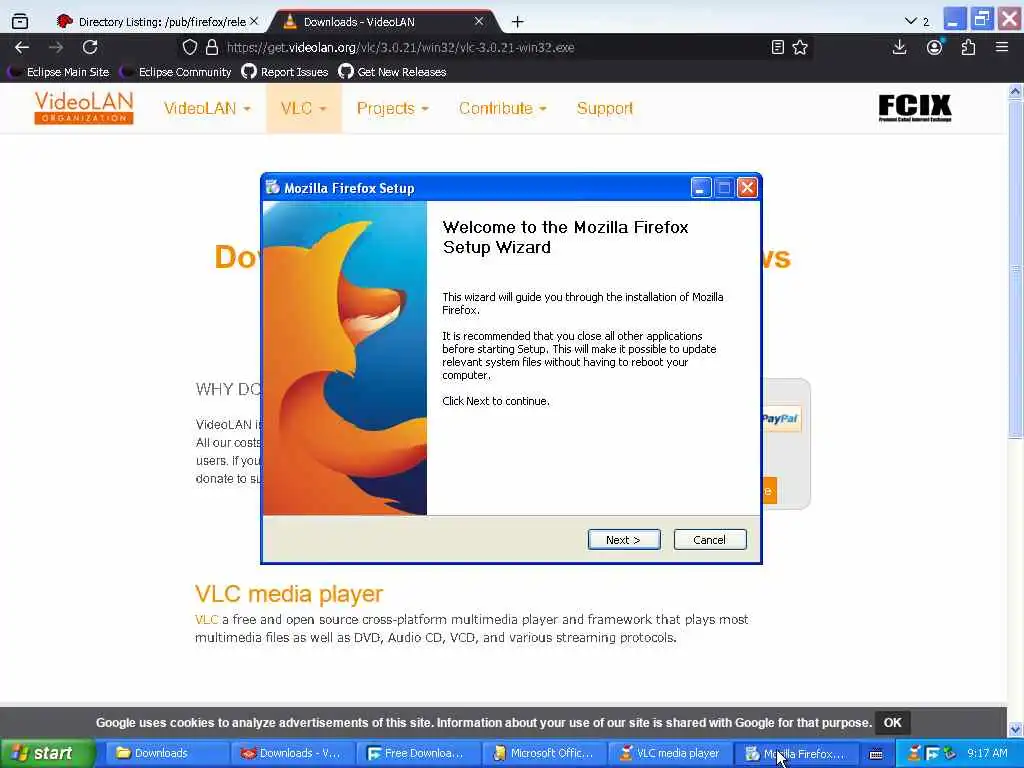Toggle reader view icon in address bar

(778, 47)
